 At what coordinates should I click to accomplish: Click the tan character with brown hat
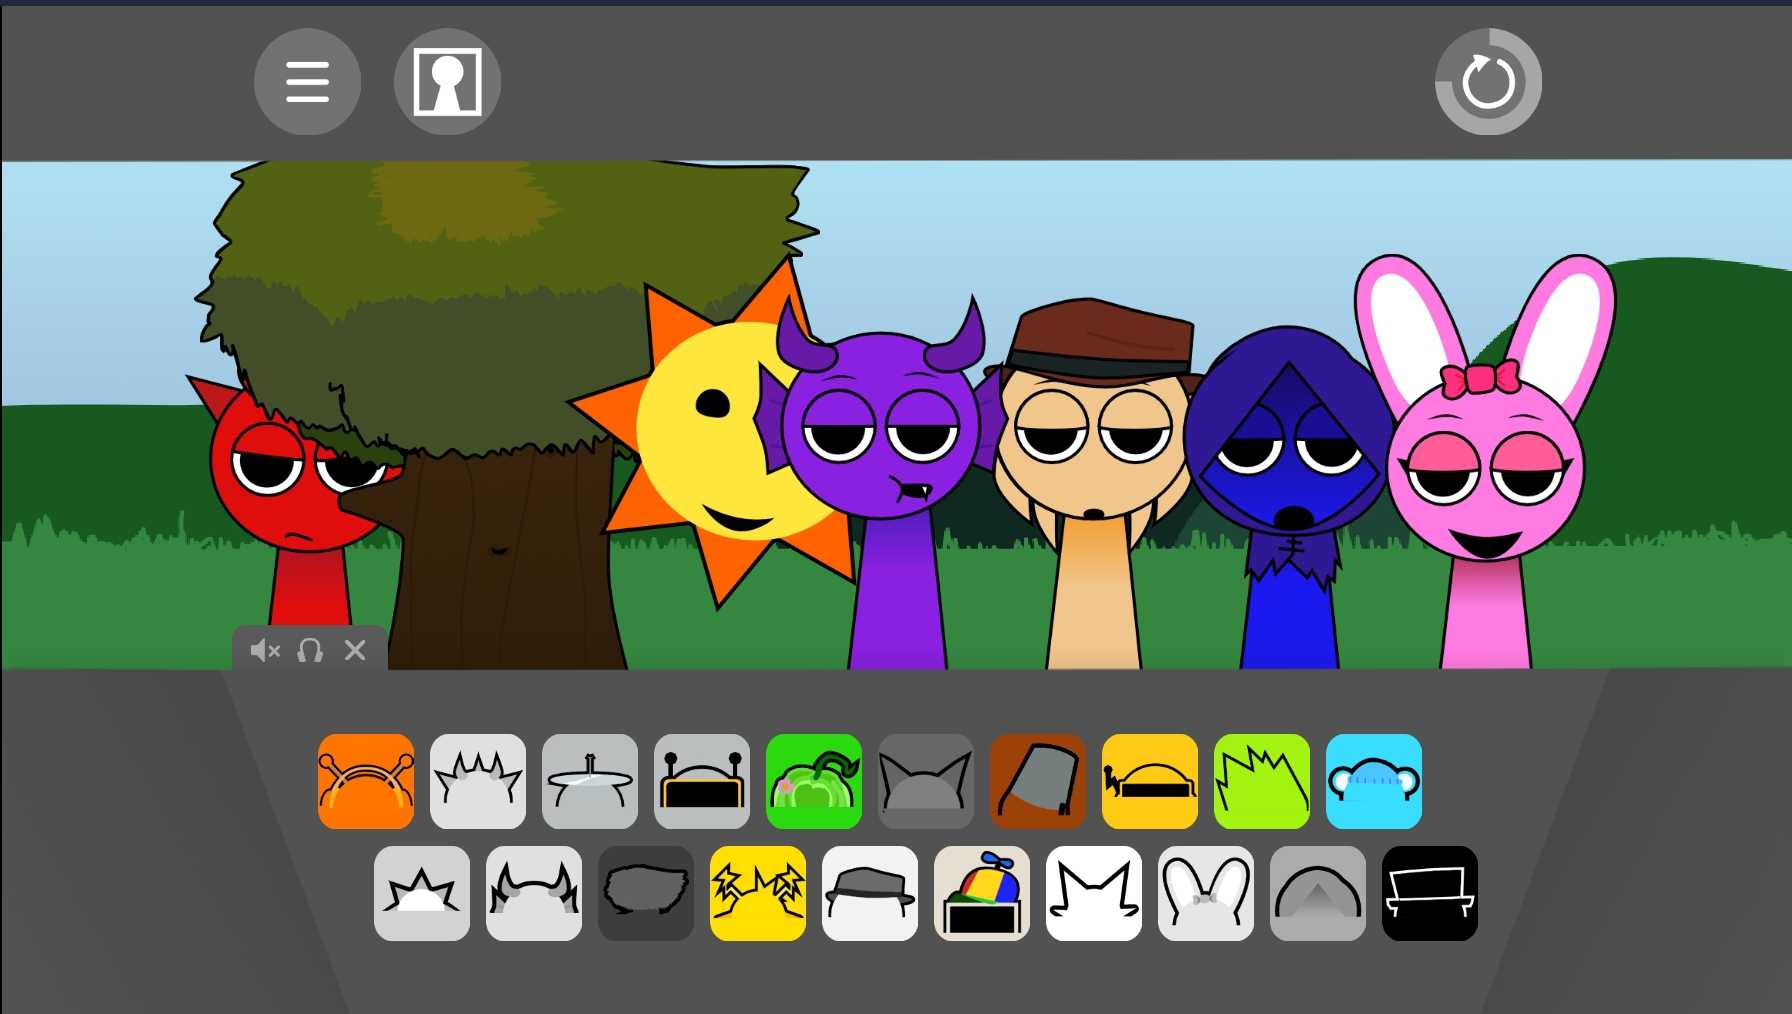(1095, 450)
